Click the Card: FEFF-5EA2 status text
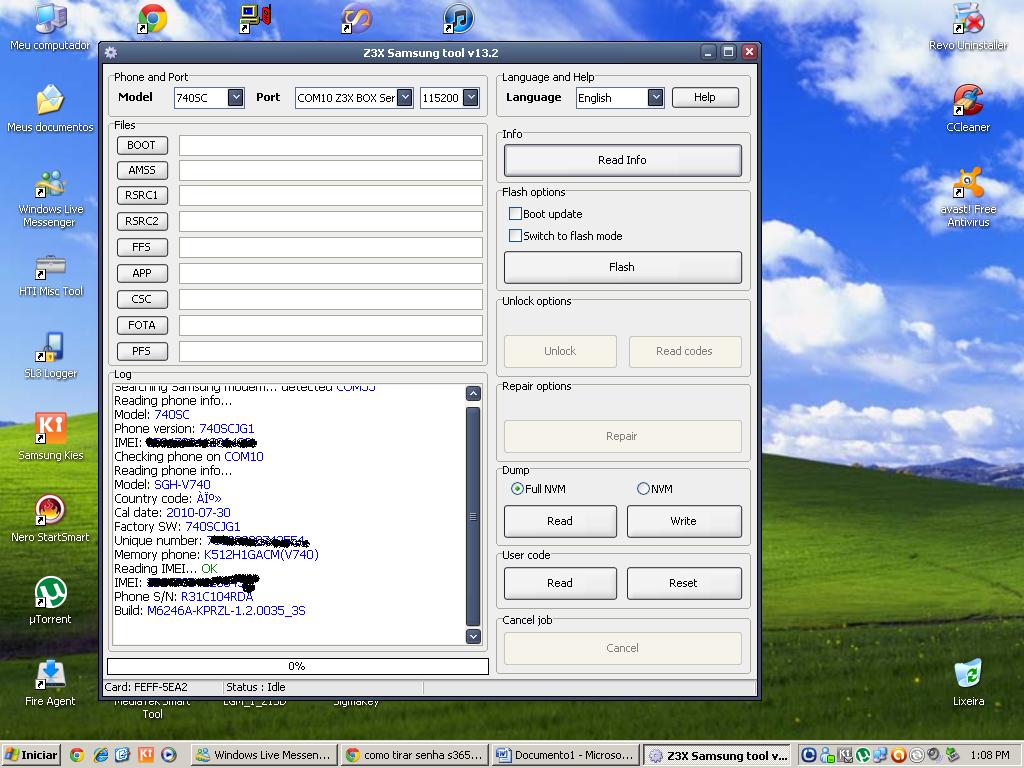 click(146, 687)
